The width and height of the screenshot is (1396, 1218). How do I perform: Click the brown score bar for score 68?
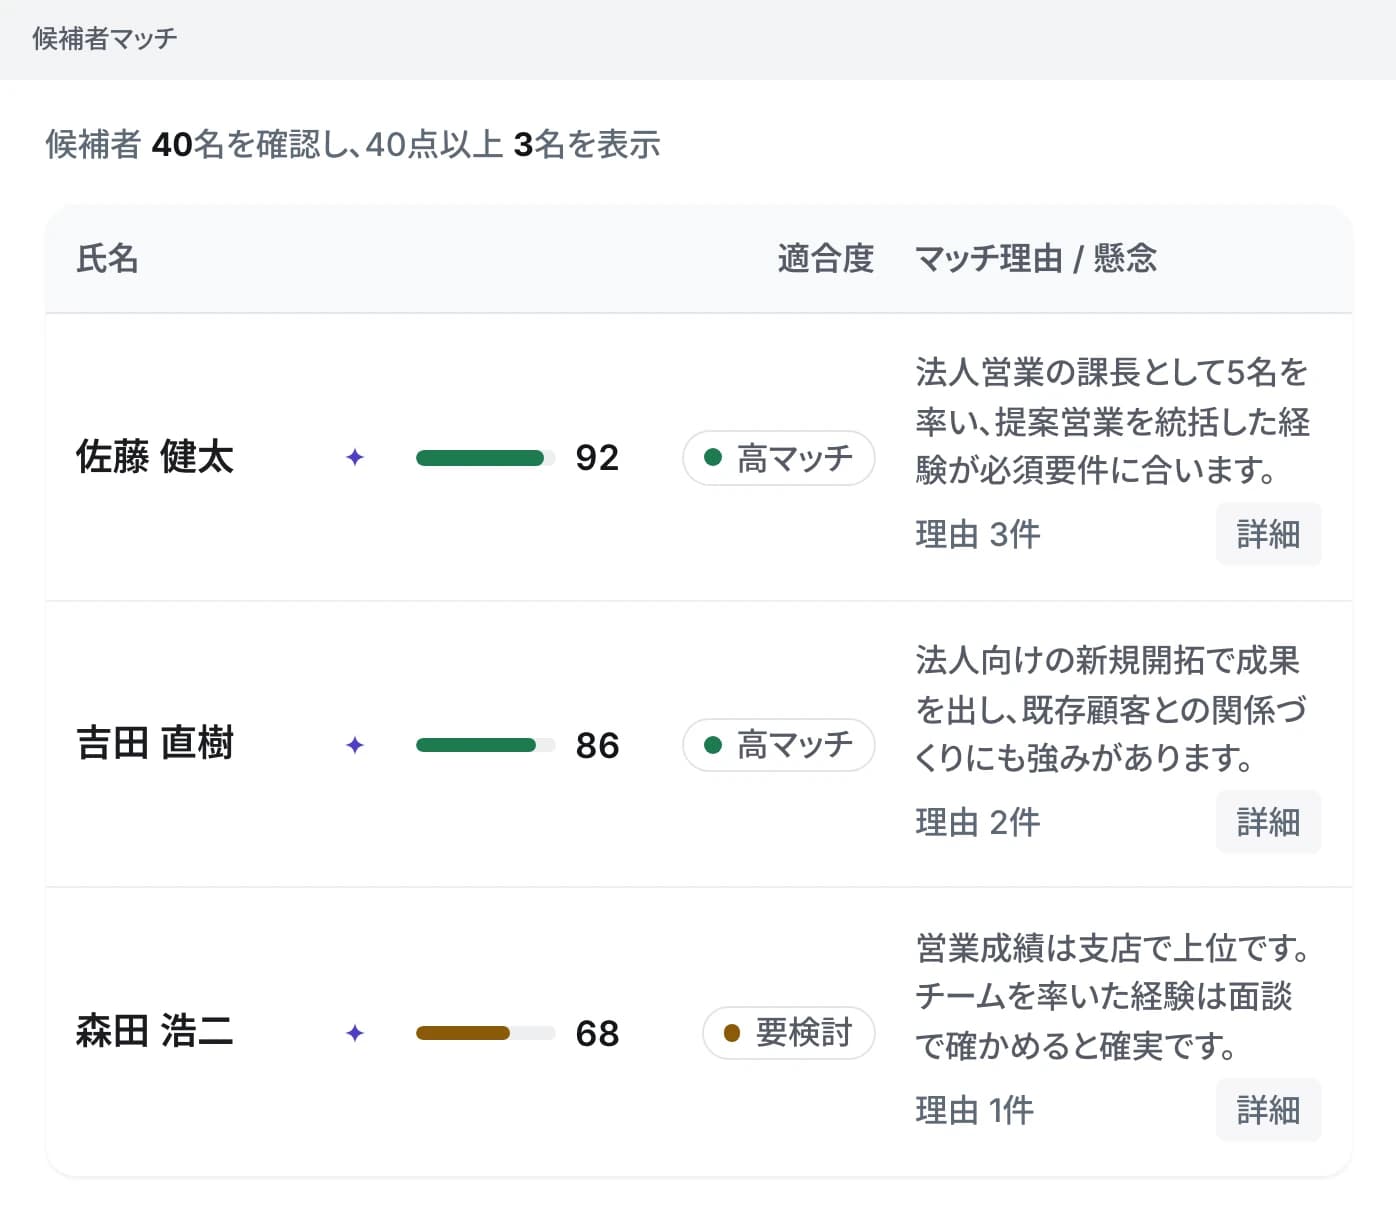point(485,1033)
